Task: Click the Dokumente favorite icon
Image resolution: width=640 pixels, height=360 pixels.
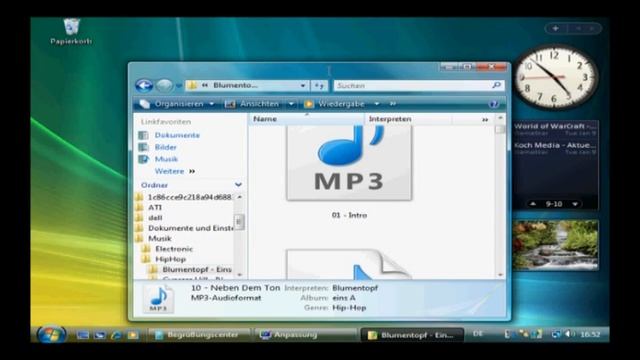Action: (143, 135)
